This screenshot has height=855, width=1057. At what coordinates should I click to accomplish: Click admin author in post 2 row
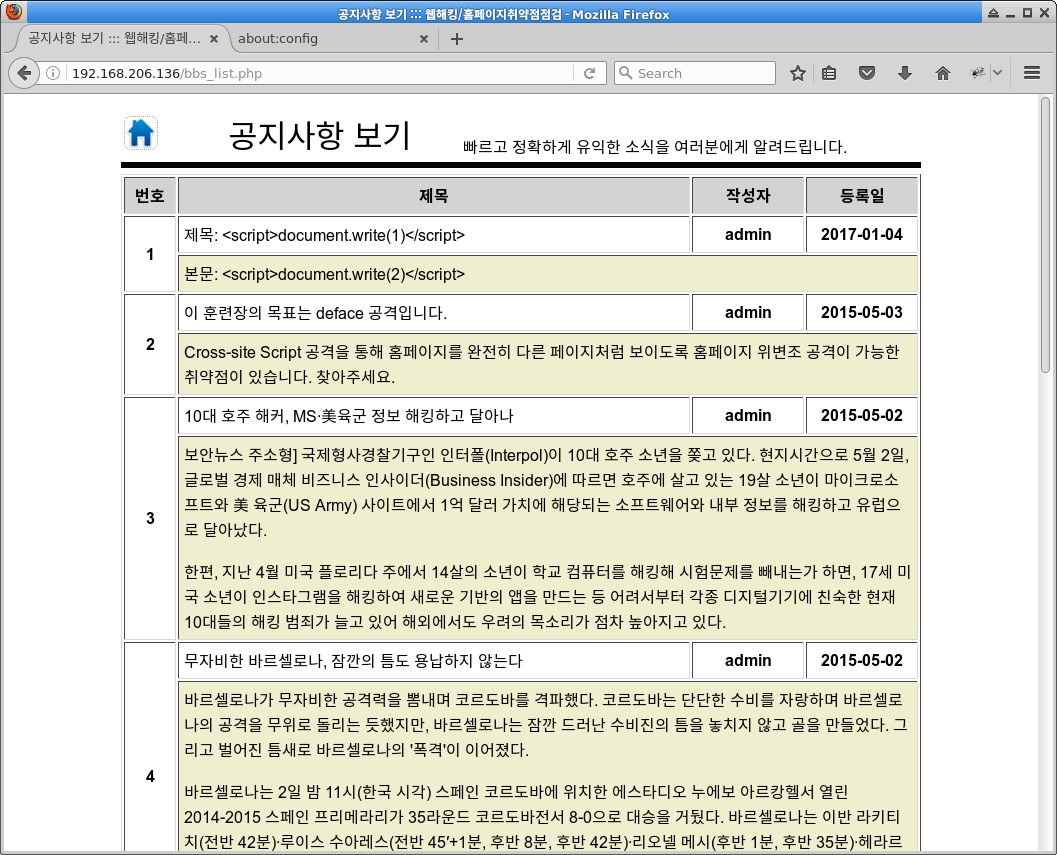point(748,312)
